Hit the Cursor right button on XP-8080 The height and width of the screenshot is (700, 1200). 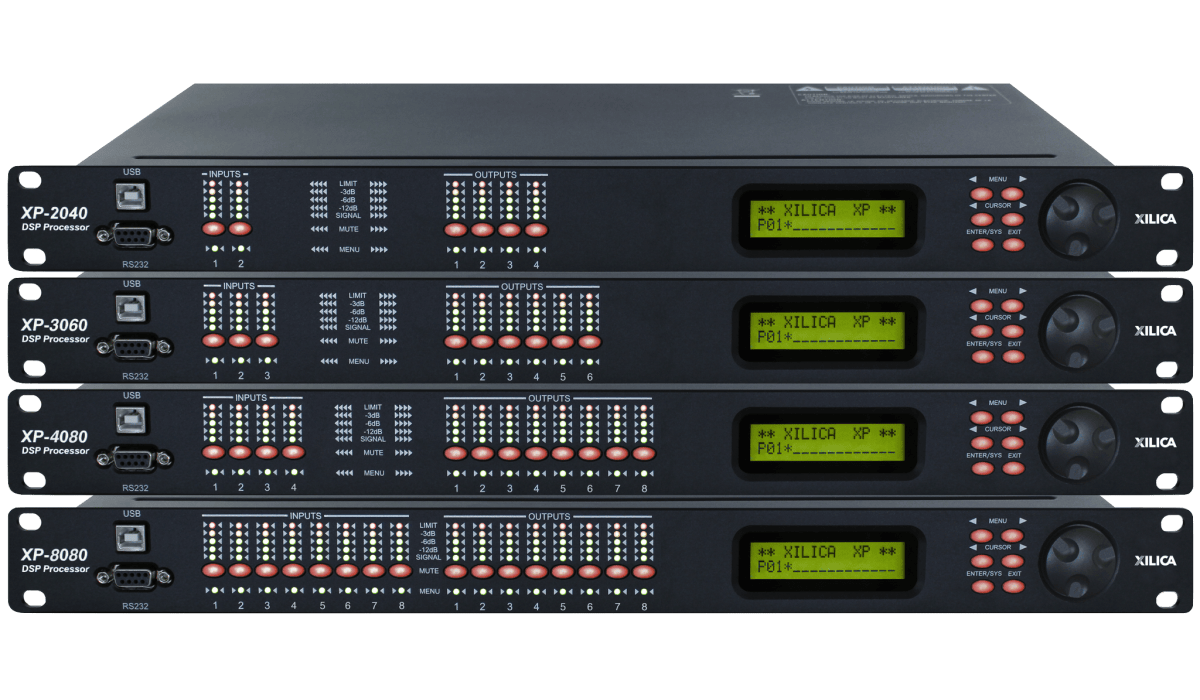click(1013, 561)
